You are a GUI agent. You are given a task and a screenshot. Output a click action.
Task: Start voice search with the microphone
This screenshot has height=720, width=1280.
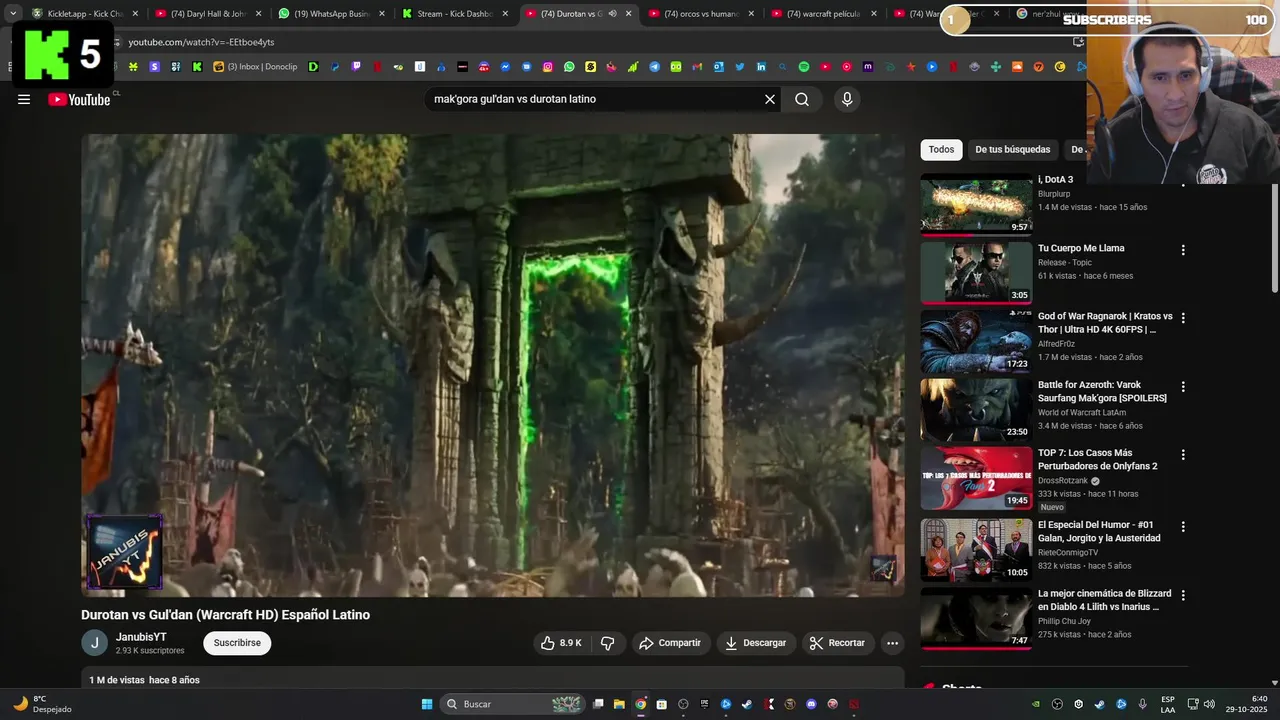click(x=847, y=99)
